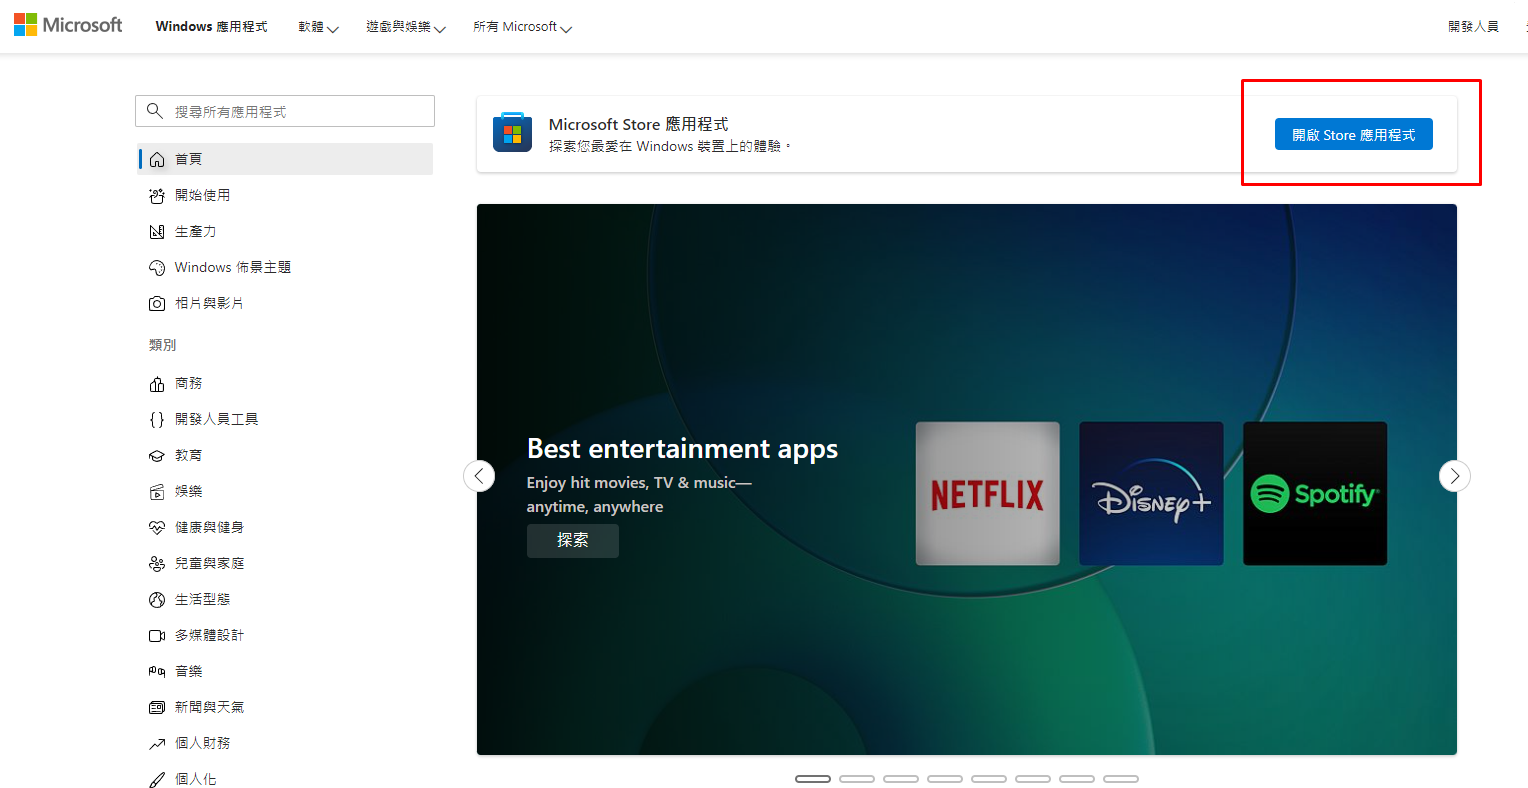Click the 開始使用 sidebar icon
Image resolution: width=1528 pixels, height=788 pixels.
pos(157,195)
